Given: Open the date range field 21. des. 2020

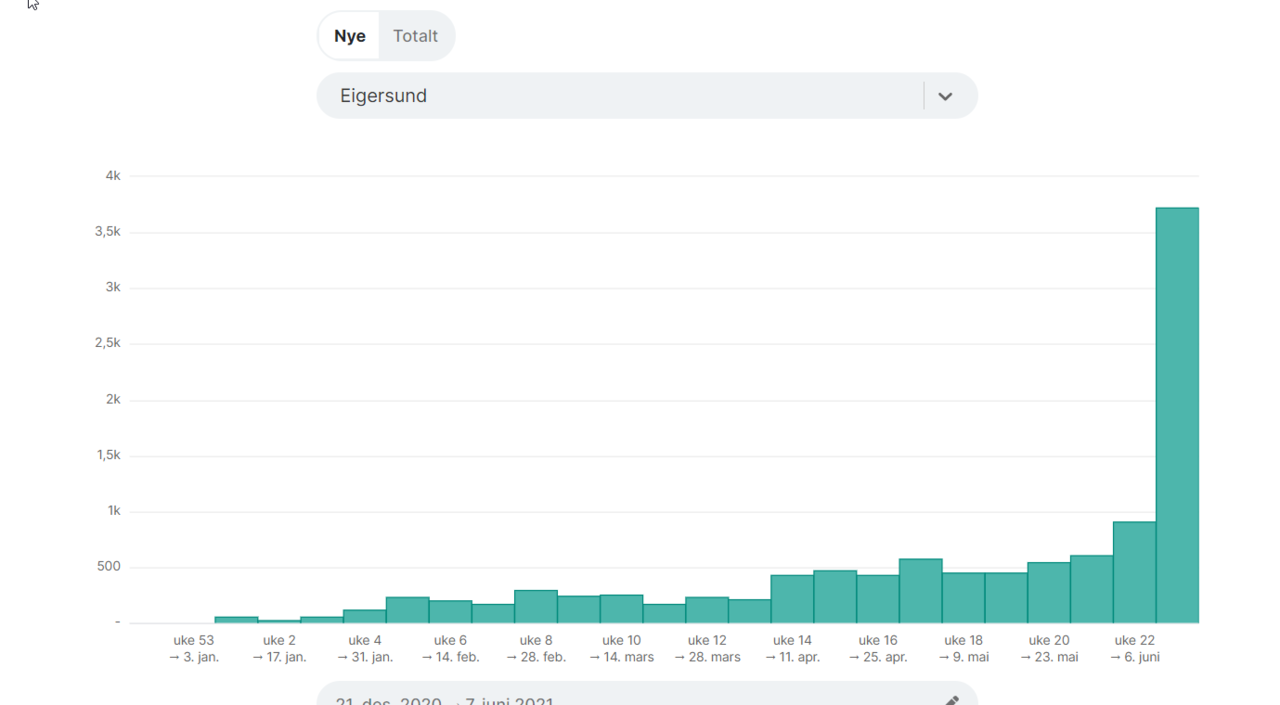Looking at the screenshot, I should pos(647,695).
